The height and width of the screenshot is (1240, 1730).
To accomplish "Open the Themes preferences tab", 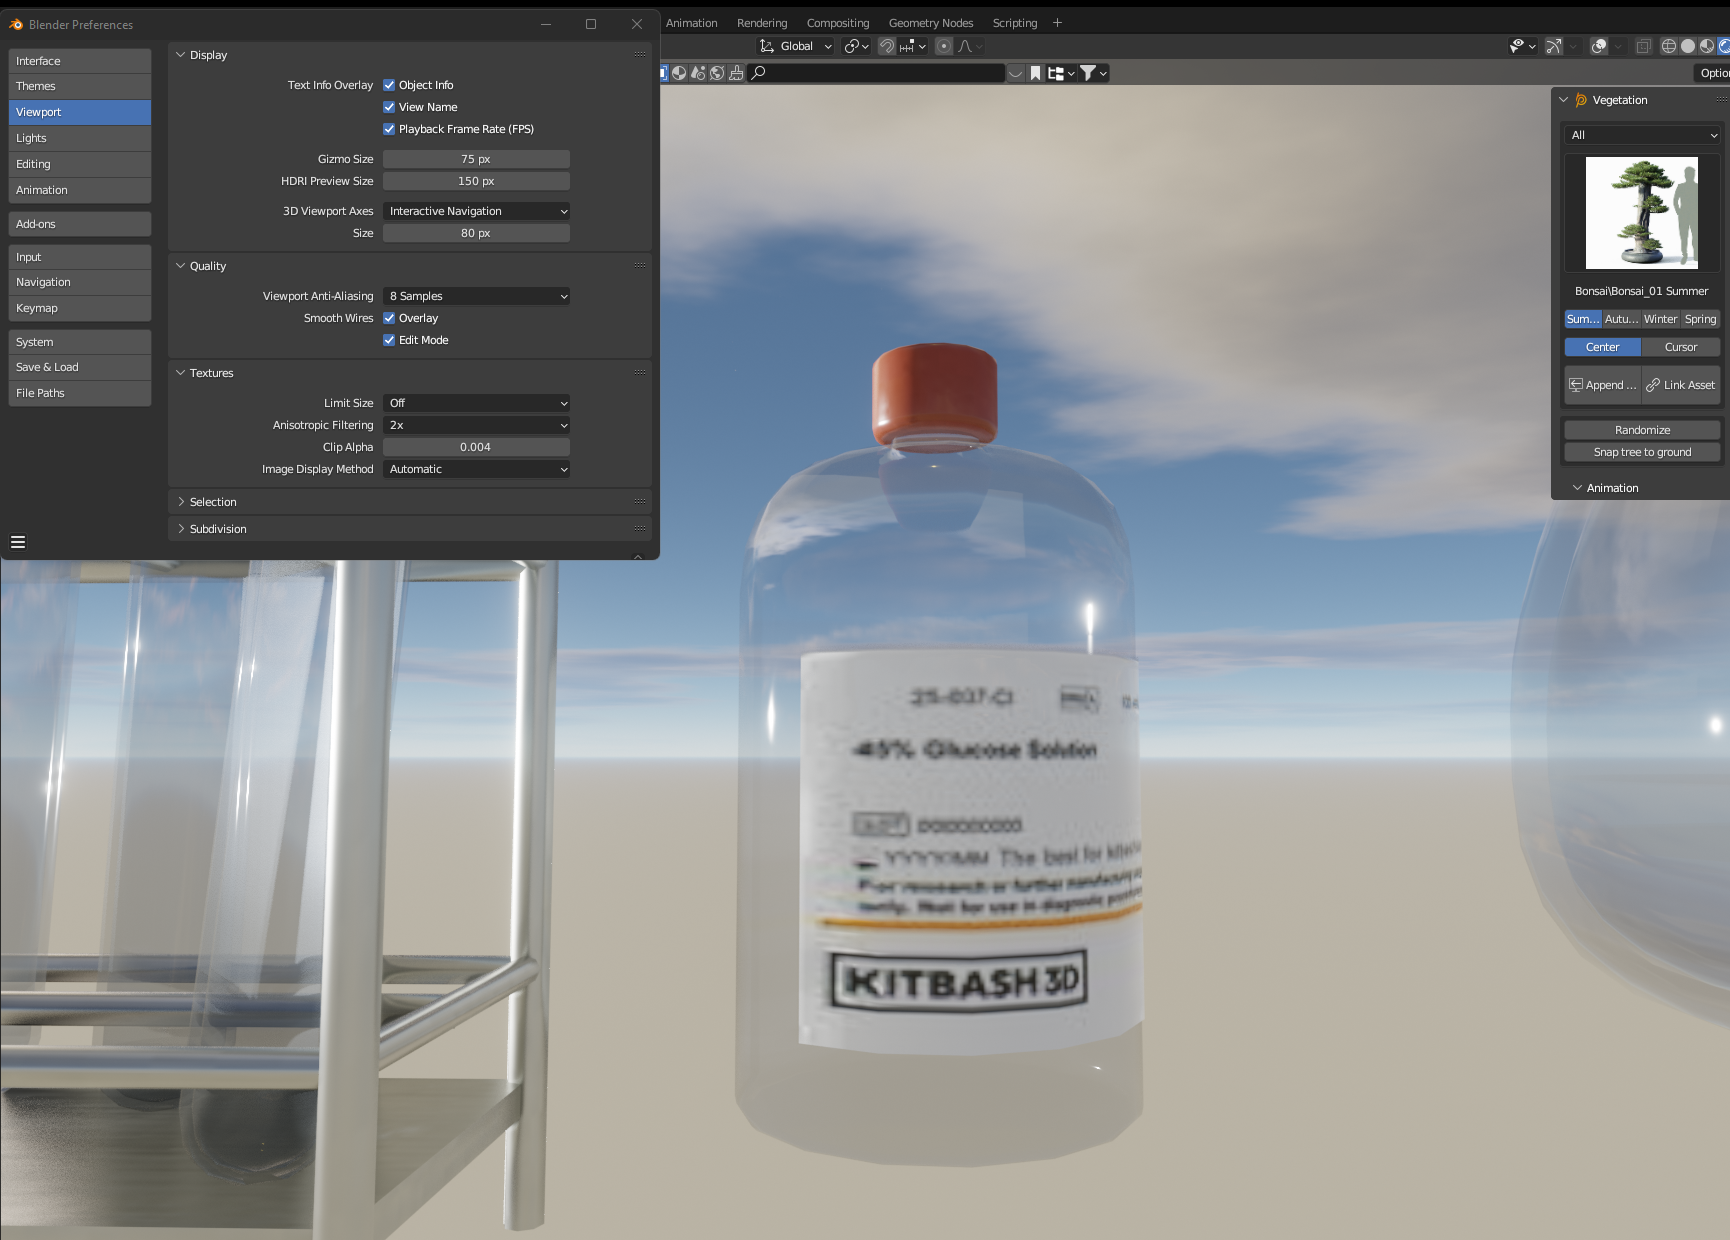I will (80, 86).
